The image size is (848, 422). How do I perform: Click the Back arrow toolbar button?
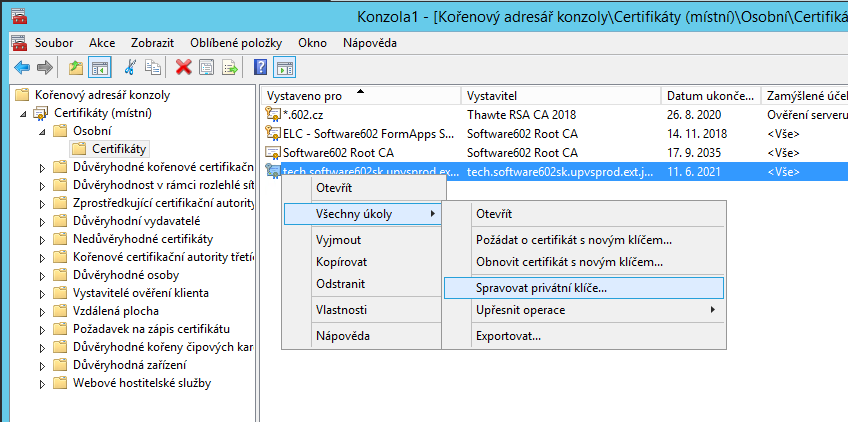(21, 68)
